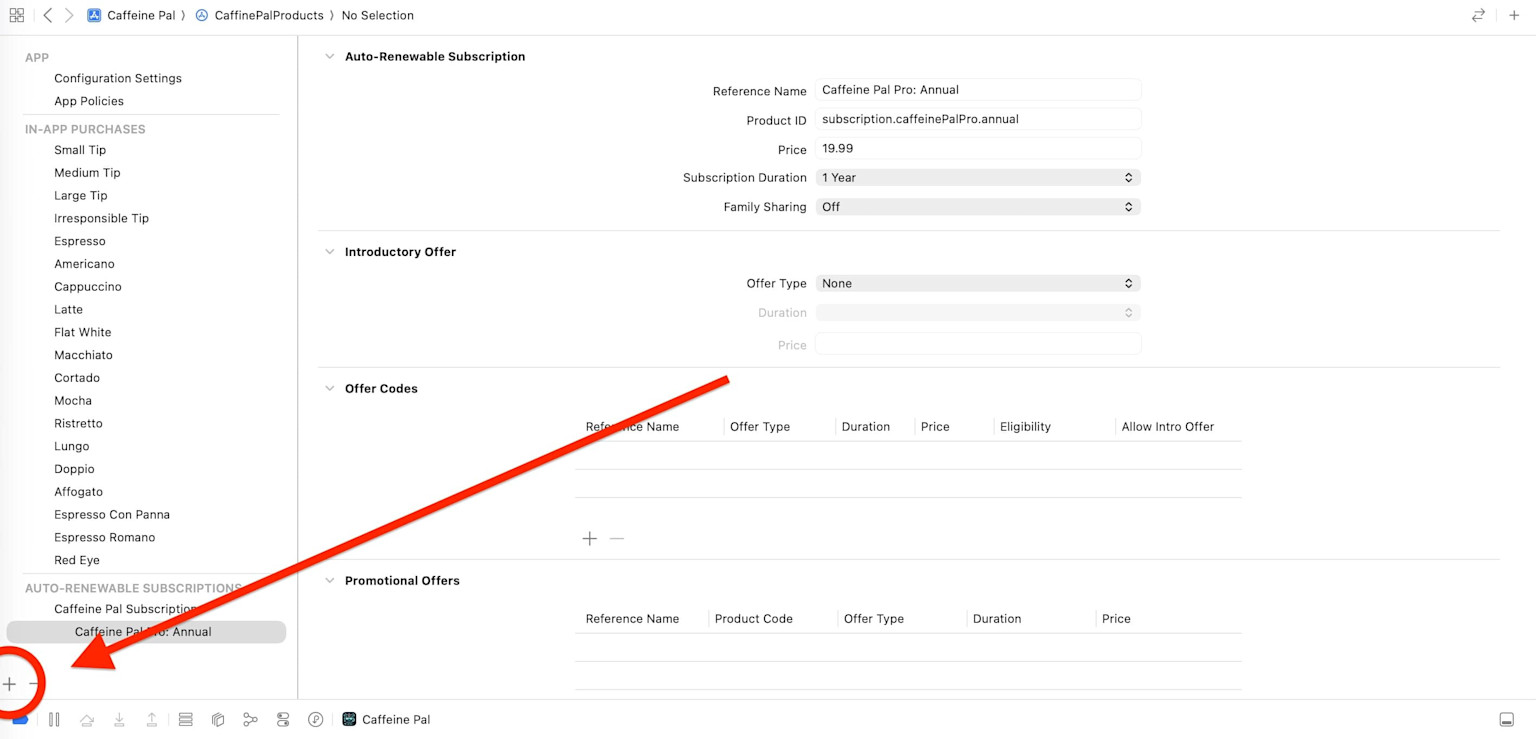Select the Americano product
The image size is (1536, 739).
click(84, 264)
